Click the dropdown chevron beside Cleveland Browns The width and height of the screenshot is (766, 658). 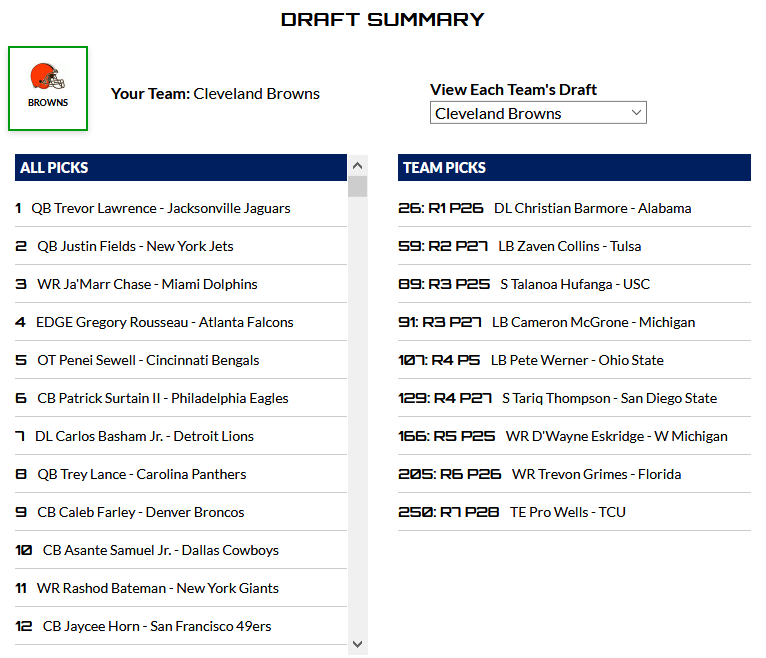(x=636, y=112)
